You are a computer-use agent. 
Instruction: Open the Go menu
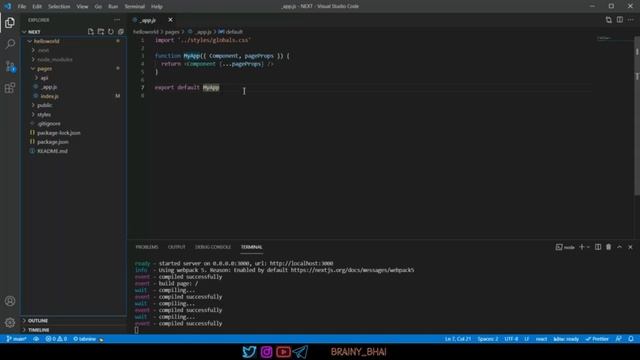coord(98,7)
